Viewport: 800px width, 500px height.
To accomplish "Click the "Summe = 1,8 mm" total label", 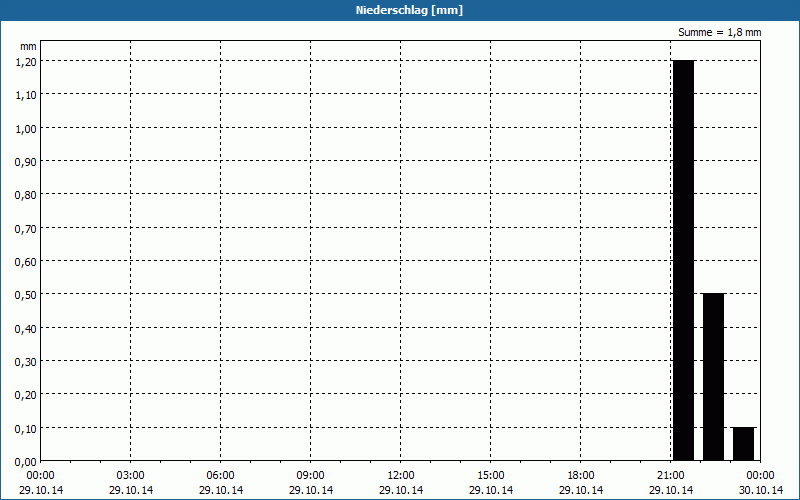I will pos(719,32).
